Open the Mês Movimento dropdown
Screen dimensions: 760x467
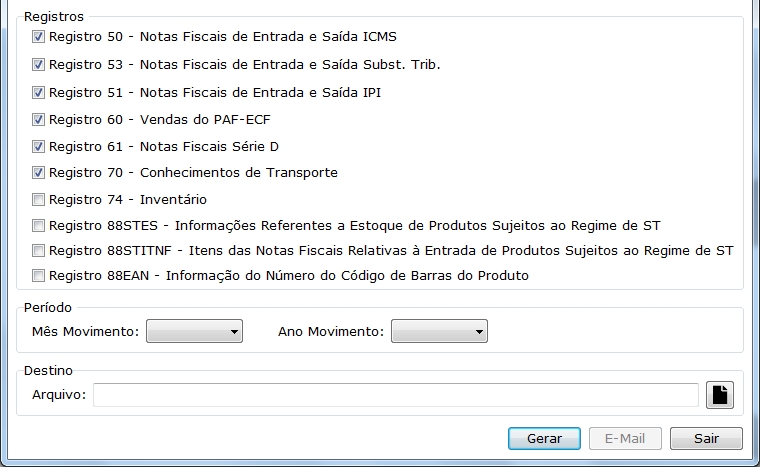[x=195, y=331]
